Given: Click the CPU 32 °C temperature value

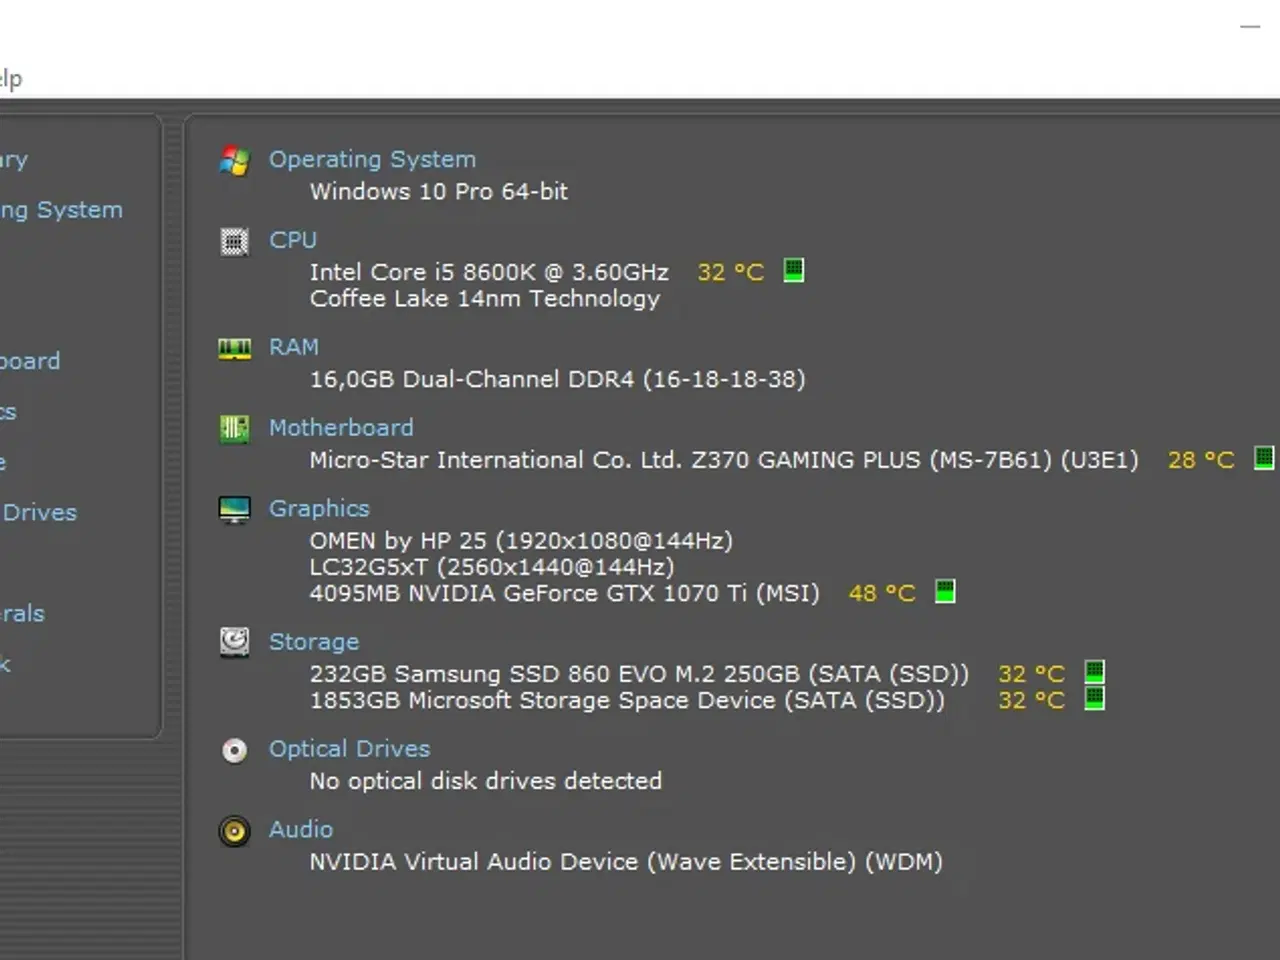Looking at the screenshot, I should [730, 272].
